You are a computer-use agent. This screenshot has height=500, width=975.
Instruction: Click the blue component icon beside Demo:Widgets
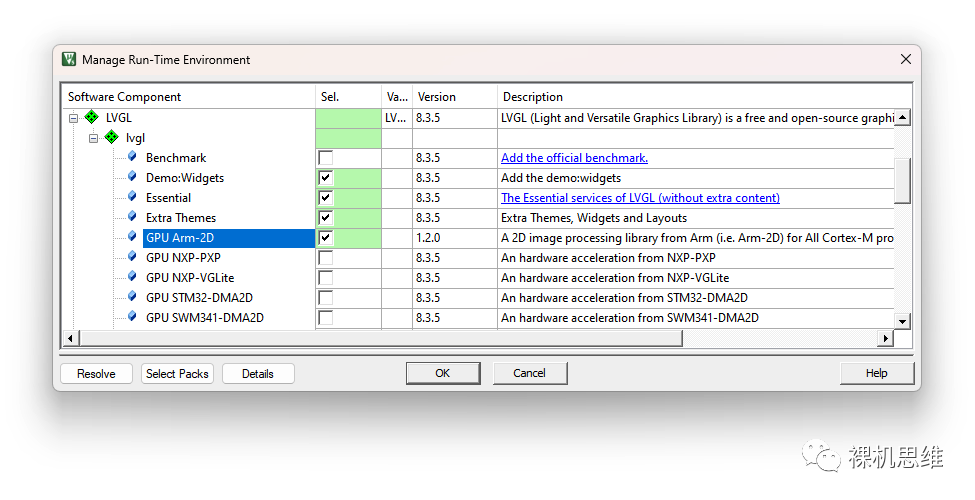[132, 177]
